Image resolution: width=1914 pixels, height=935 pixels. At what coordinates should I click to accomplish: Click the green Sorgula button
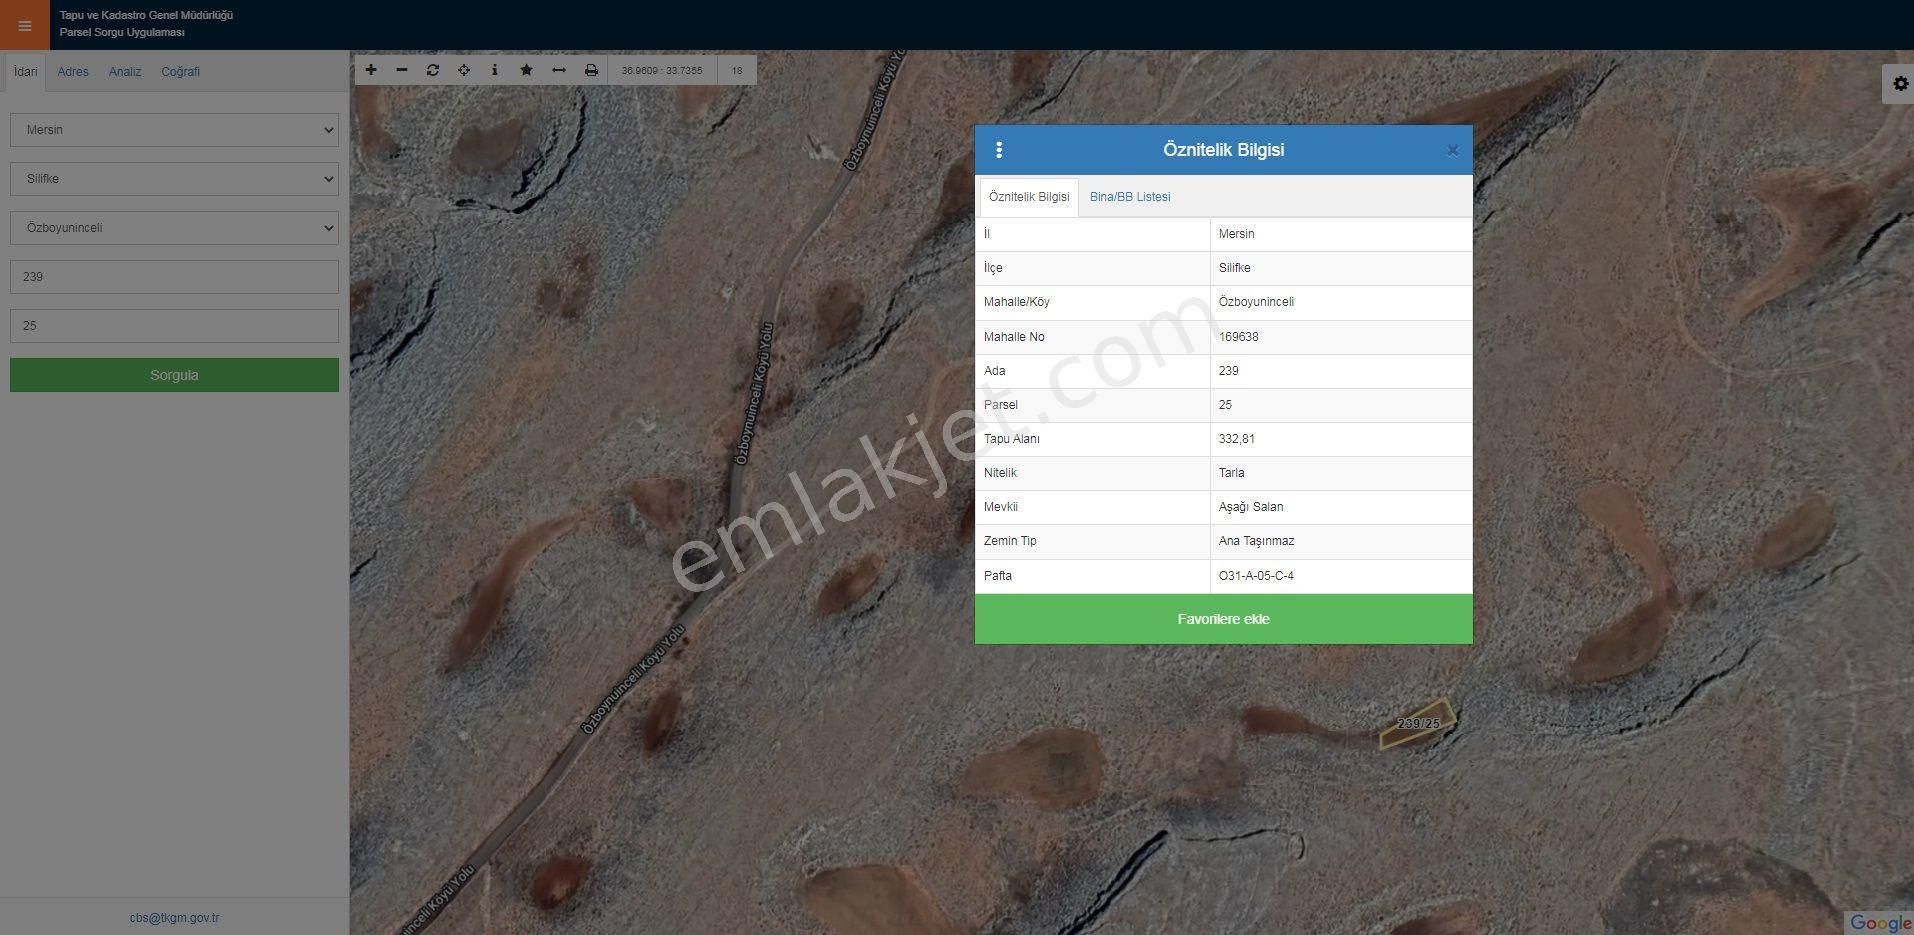[174, 375]
